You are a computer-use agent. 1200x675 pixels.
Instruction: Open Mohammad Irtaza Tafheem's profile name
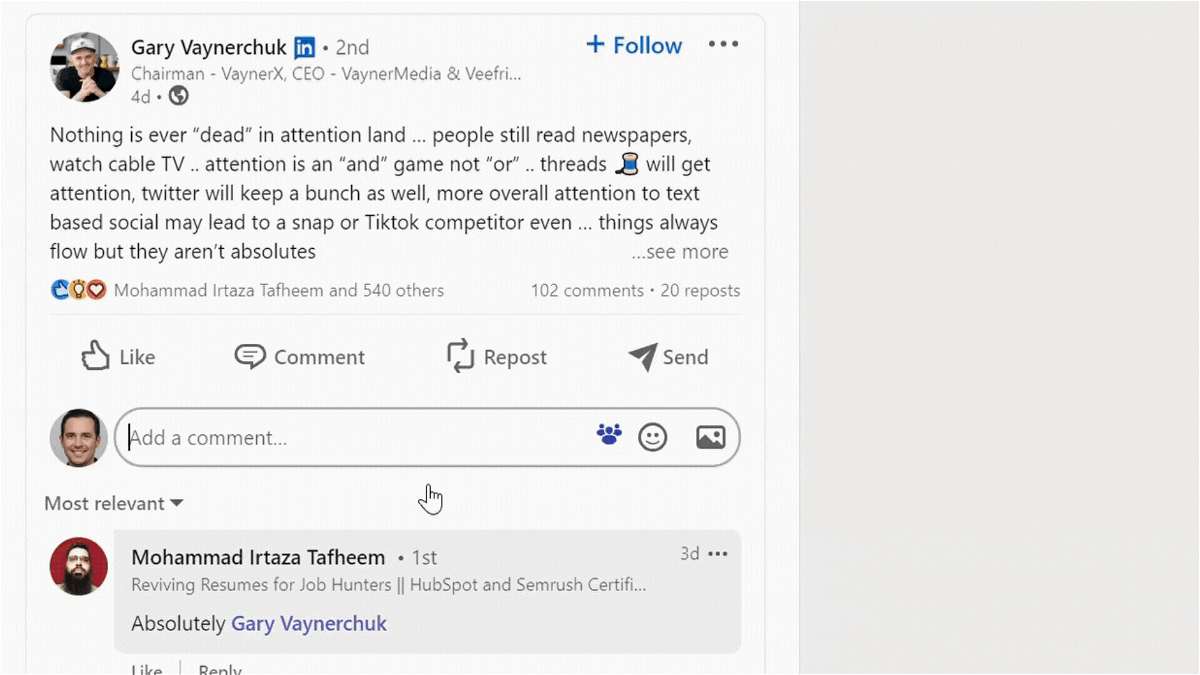point(258,557)
